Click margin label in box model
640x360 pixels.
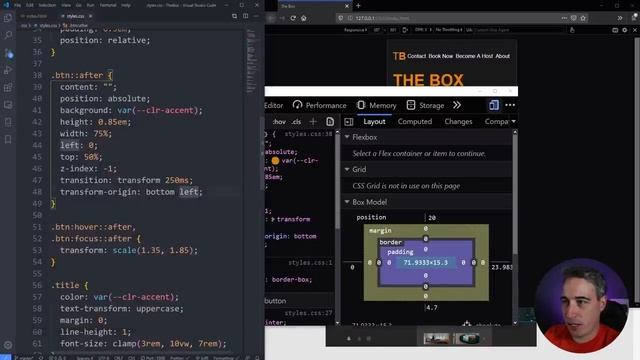[x=380, y=231]
